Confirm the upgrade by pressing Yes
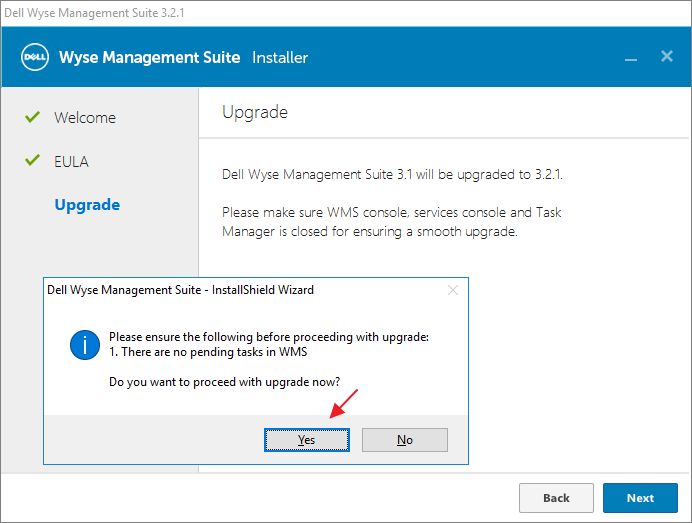692x523 pixels. click(x=306, y=440)
